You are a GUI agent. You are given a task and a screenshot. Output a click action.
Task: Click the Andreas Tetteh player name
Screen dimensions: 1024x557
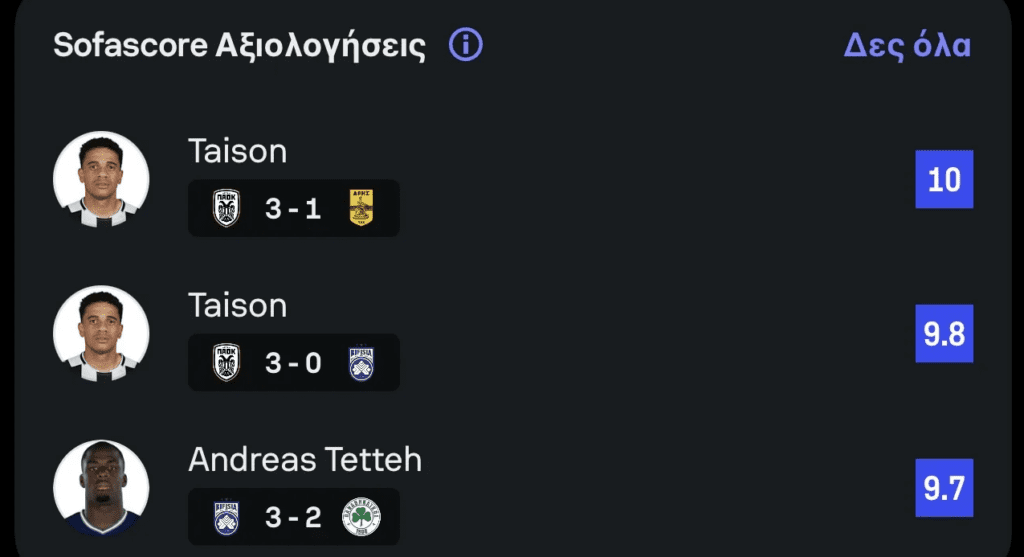click(305, 459)
